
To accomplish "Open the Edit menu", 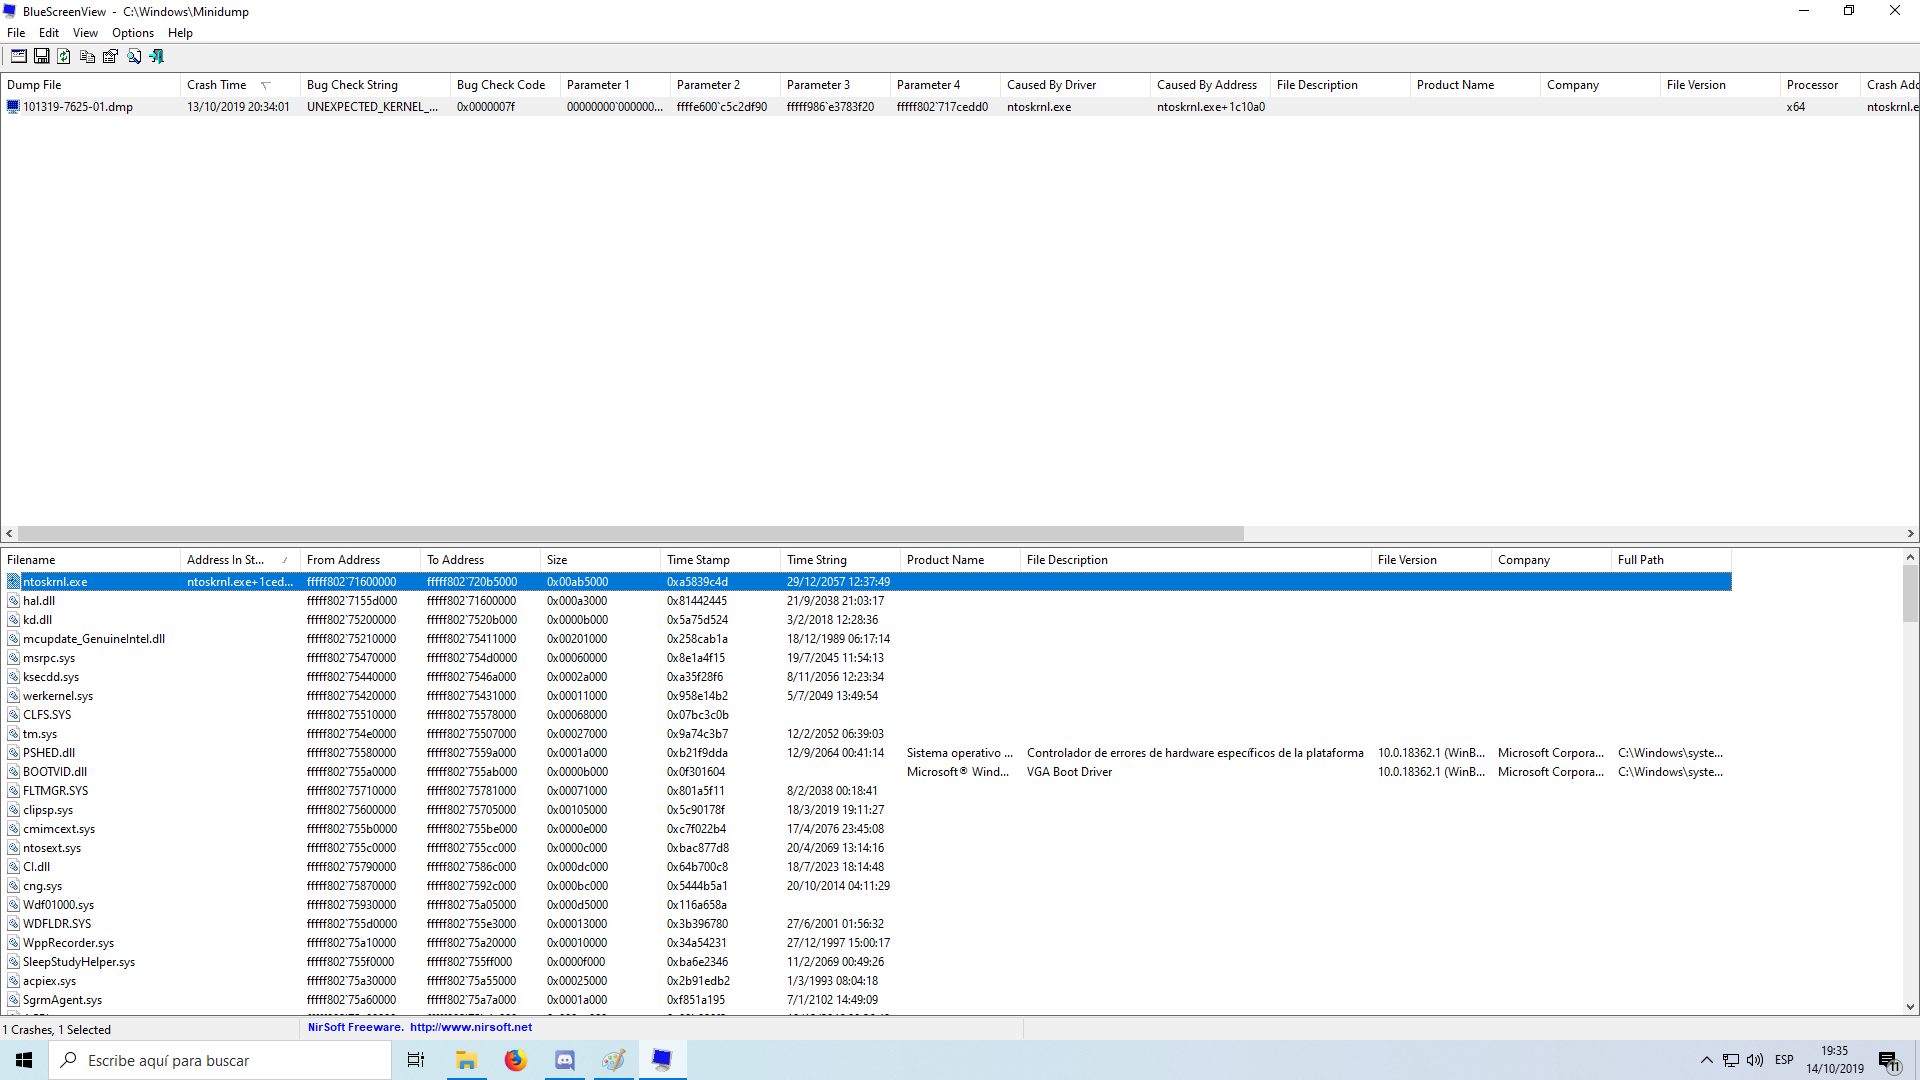I will point(49,33).
